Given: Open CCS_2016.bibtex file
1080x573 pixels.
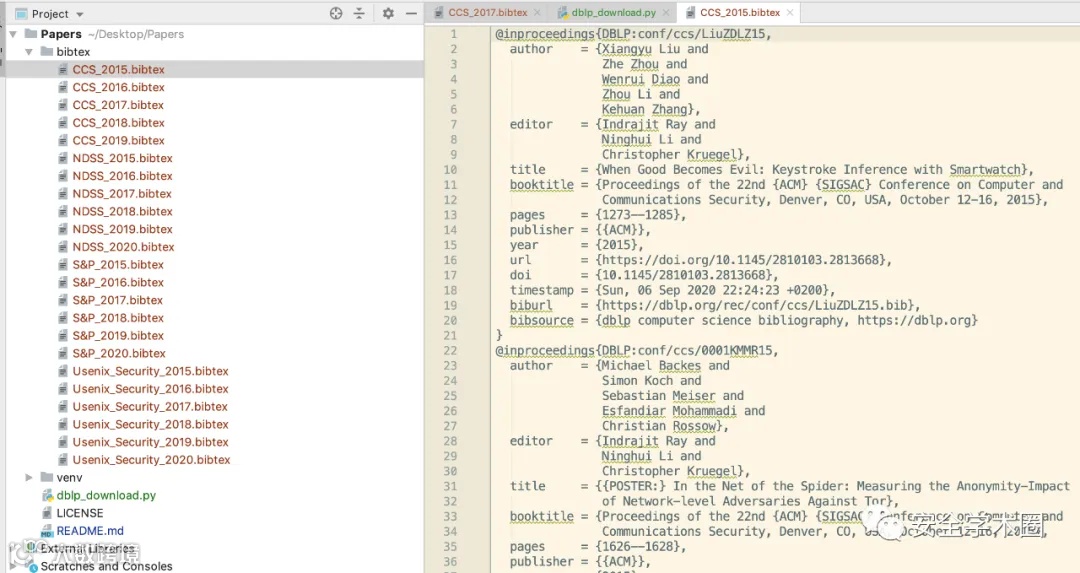Looking at the screenshot, I should point(118,87).
